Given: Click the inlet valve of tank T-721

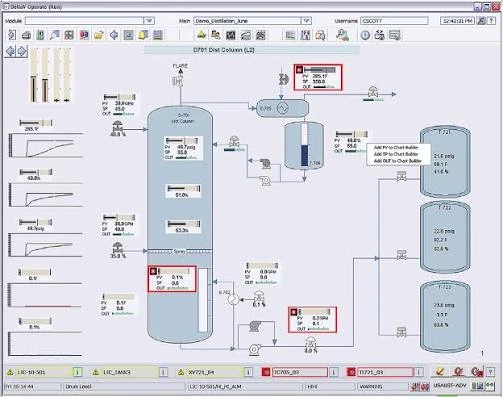Looking at the screenshot, I should (x=401, y=176).
